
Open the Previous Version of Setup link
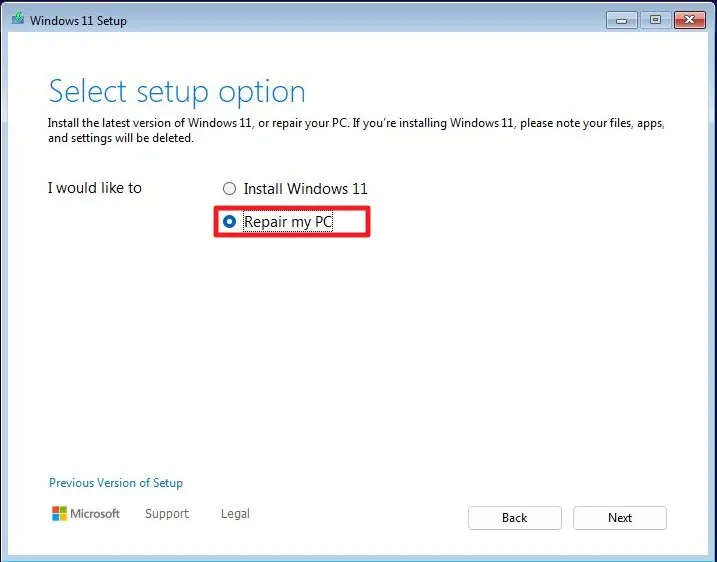[116, 483]
